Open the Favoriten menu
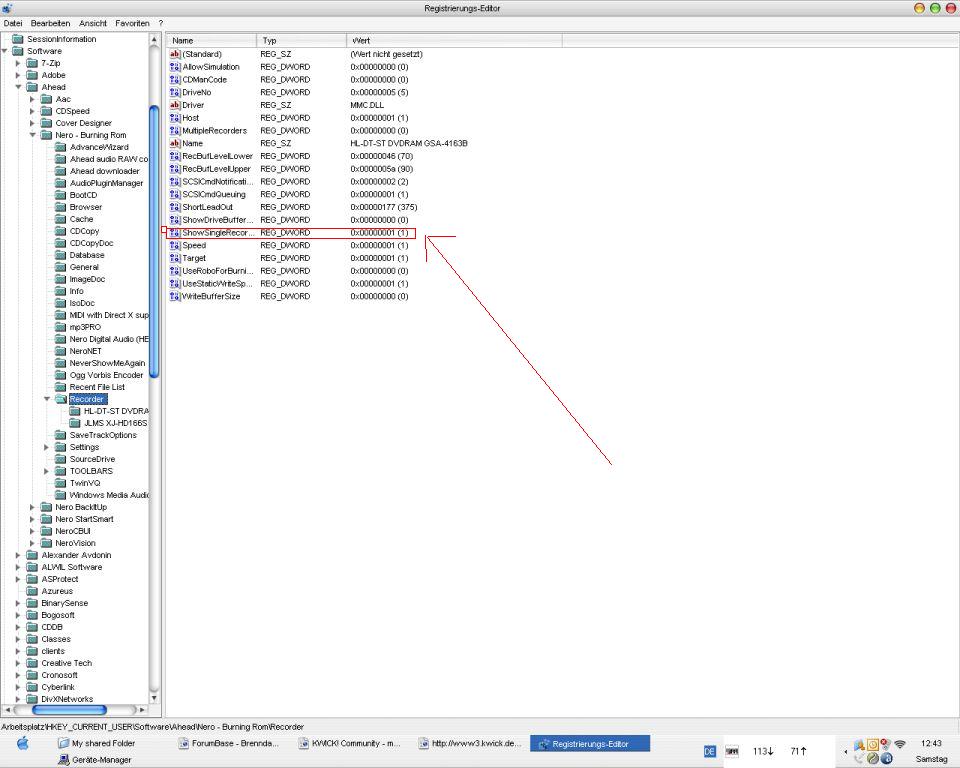Viewport: 960px width, 768px height. [132, 23]
